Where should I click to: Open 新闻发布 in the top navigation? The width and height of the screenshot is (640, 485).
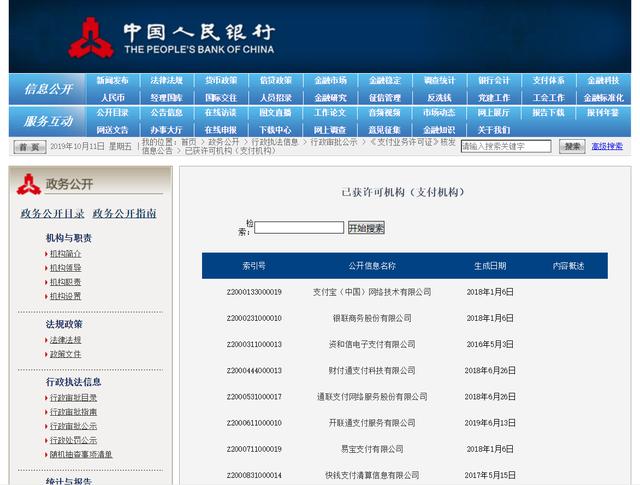point(112,80)
